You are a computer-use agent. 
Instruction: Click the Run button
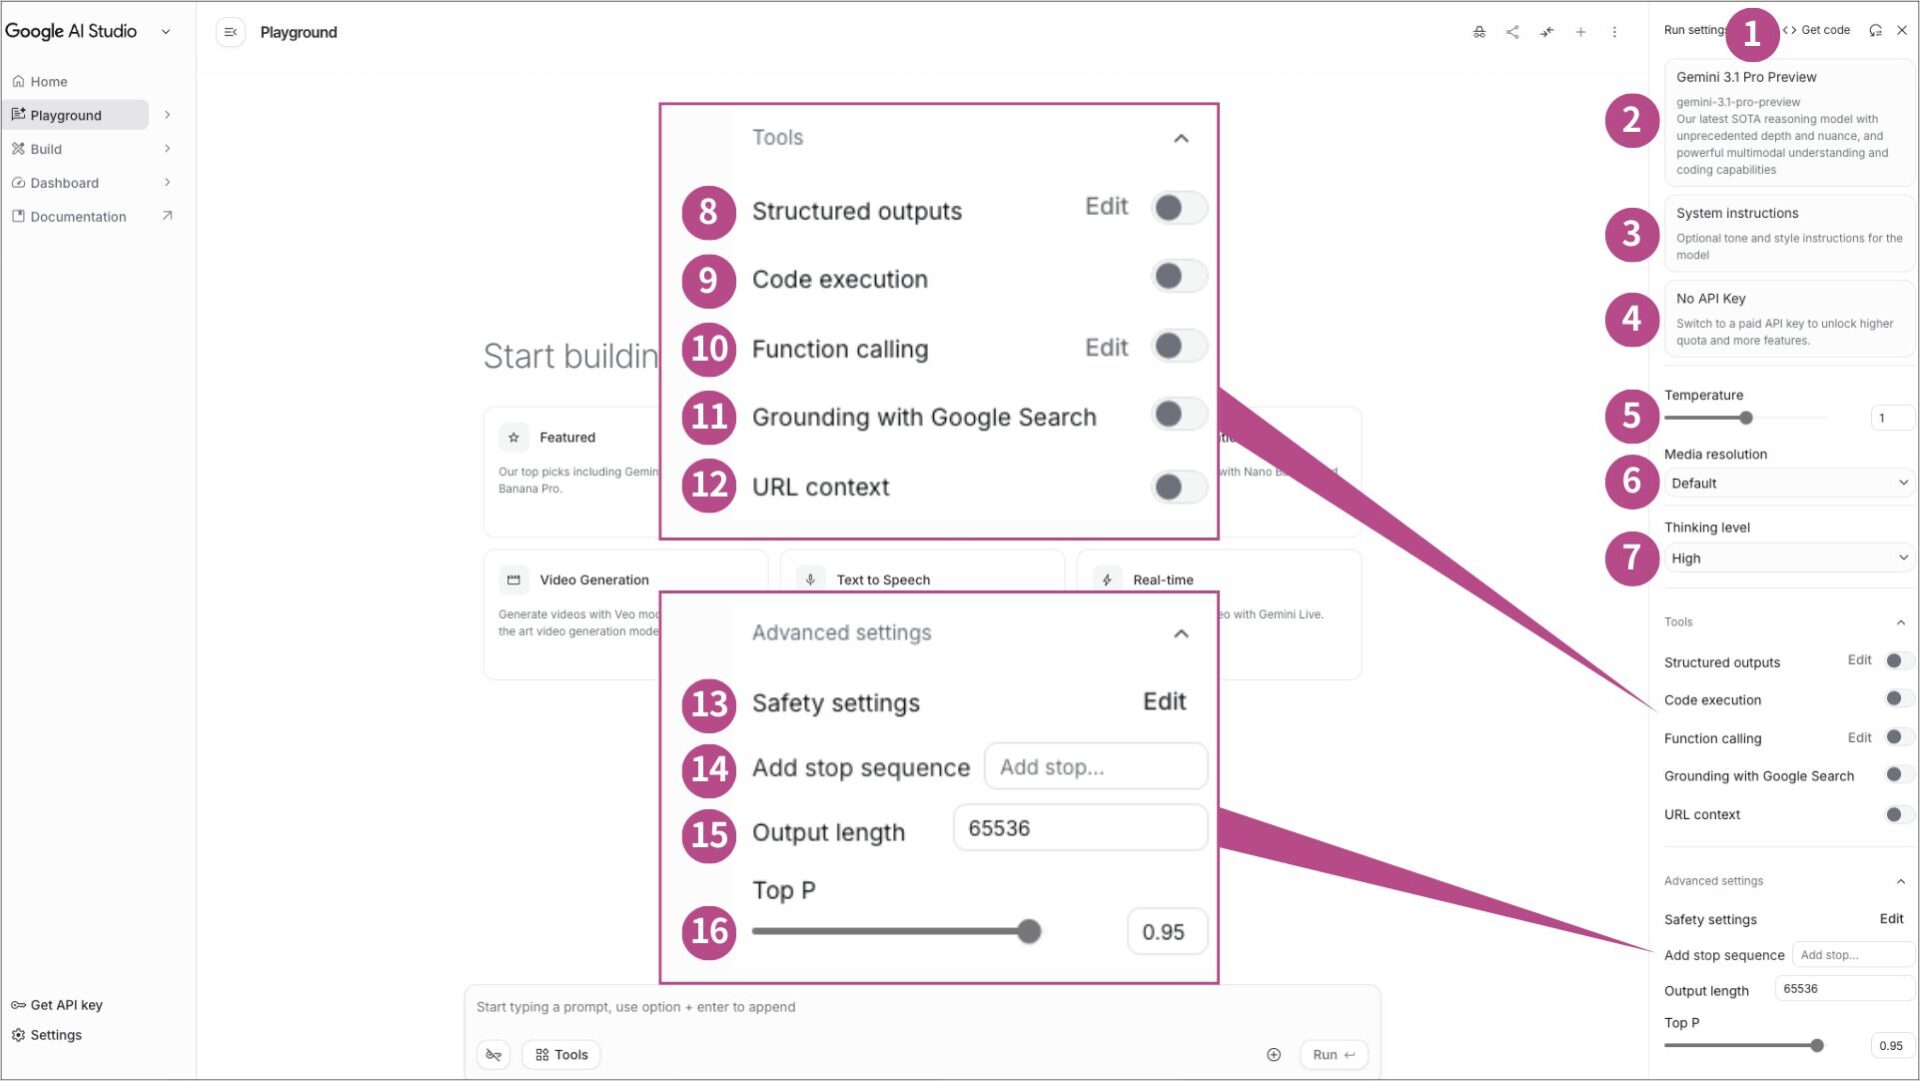(1333, 1055)
